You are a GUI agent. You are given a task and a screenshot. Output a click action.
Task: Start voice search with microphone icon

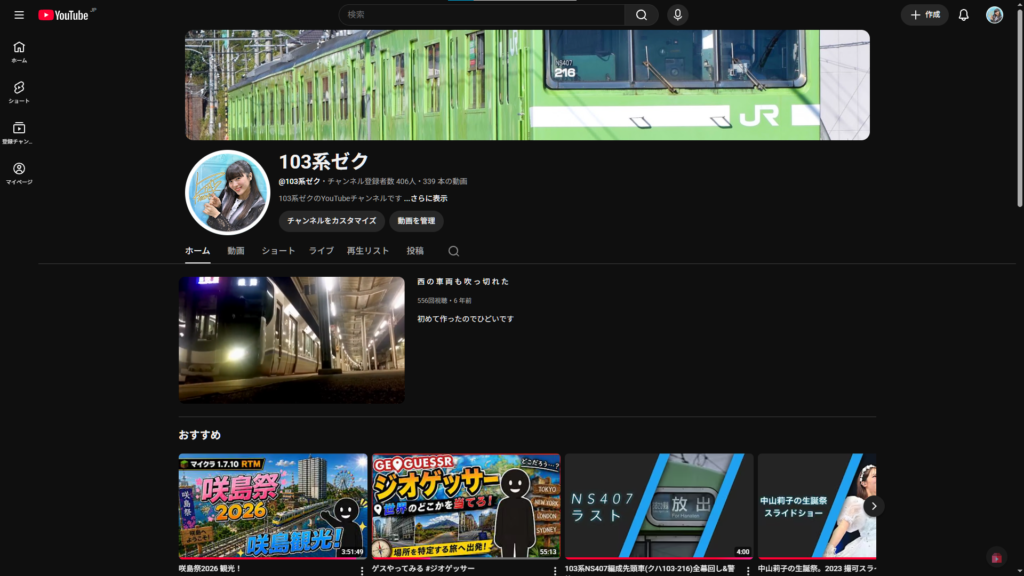[677, 15]
